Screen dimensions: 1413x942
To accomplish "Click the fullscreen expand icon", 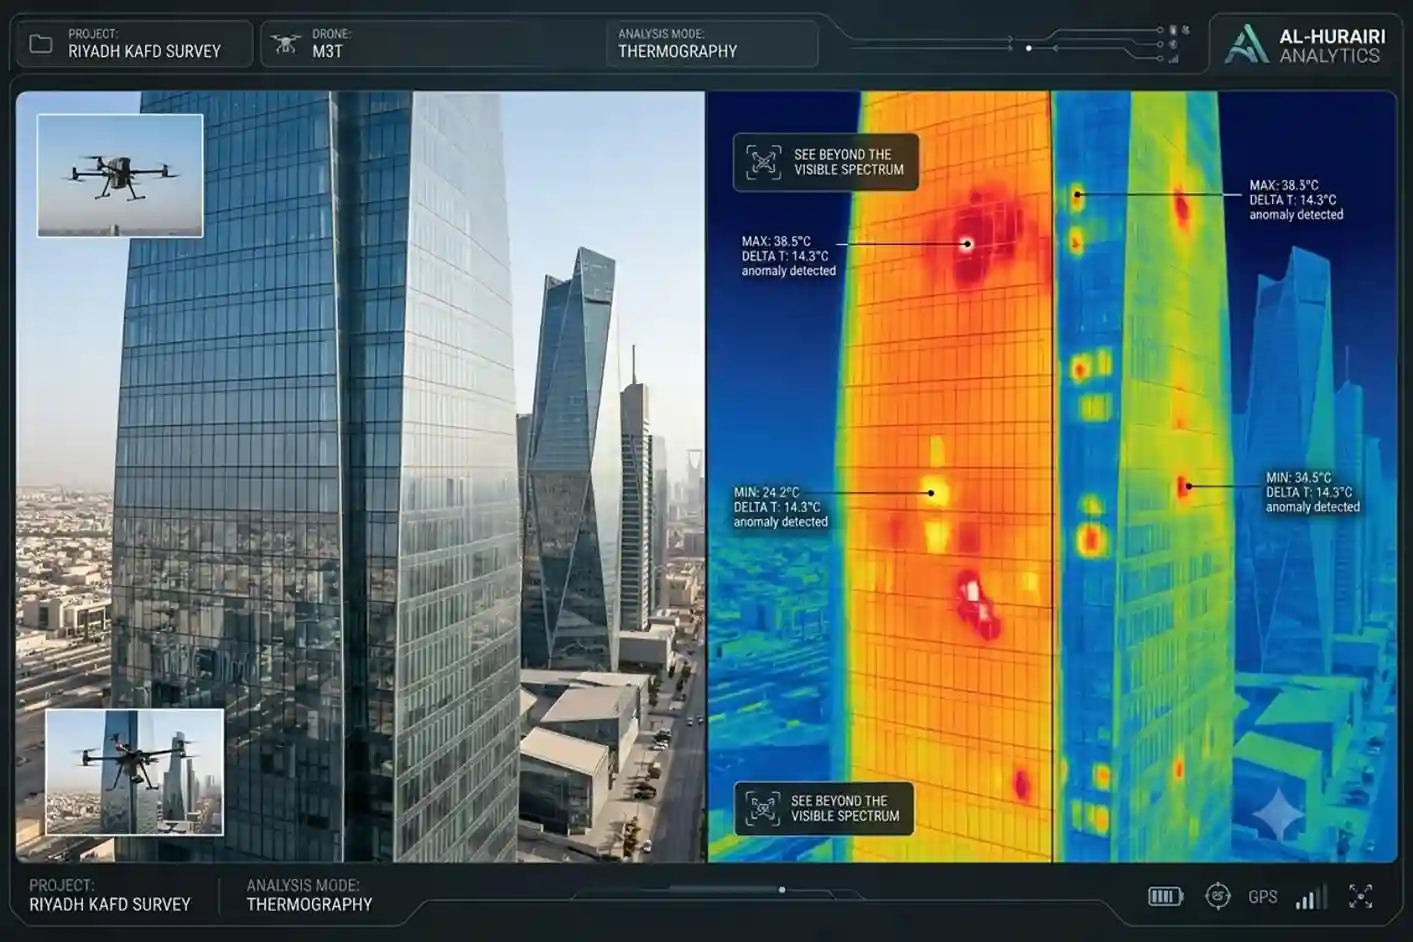I will (1360, 896).
